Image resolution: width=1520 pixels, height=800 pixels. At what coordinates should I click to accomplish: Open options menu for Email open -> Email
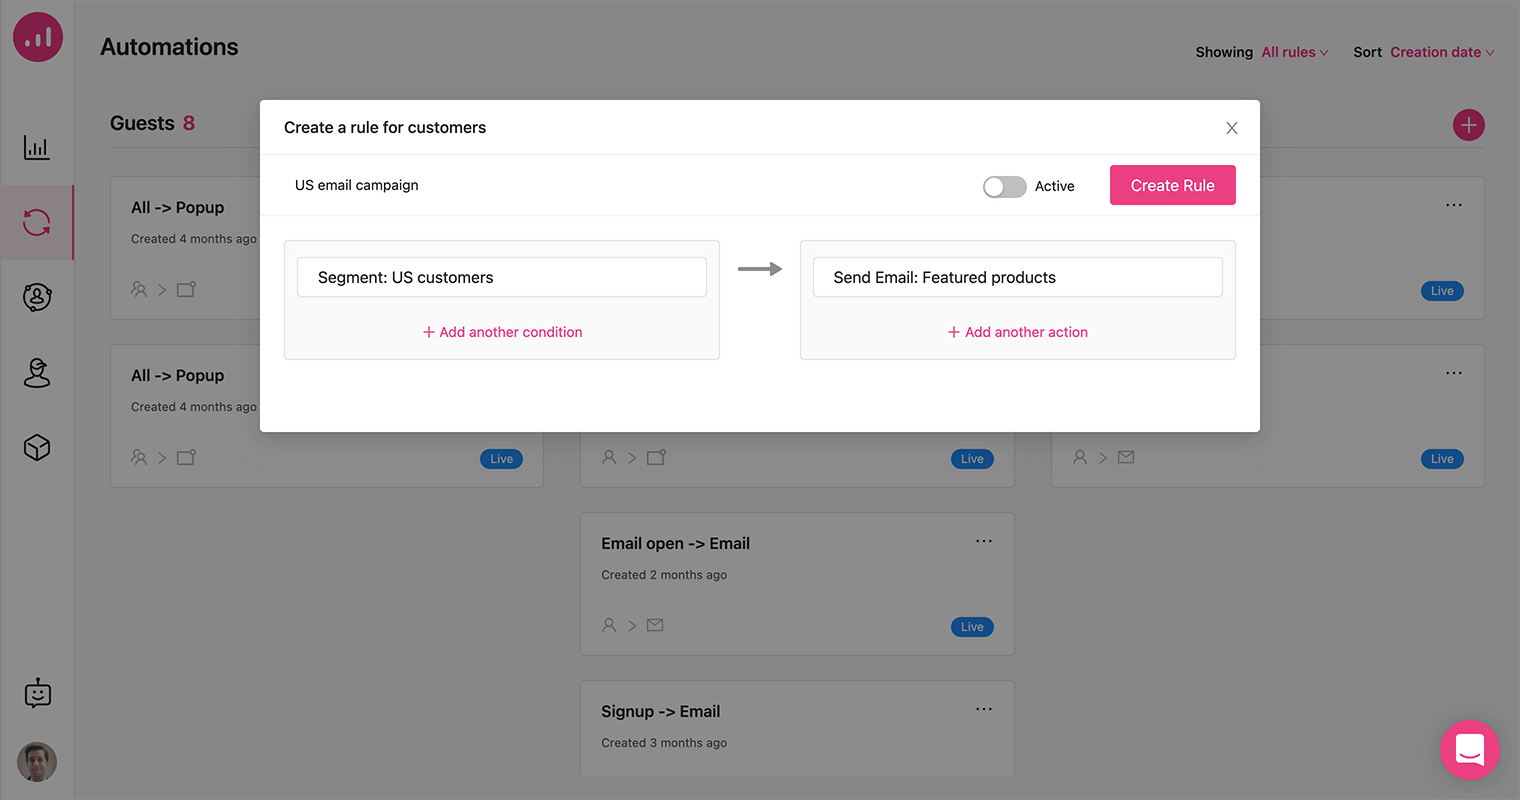[984, 541]
